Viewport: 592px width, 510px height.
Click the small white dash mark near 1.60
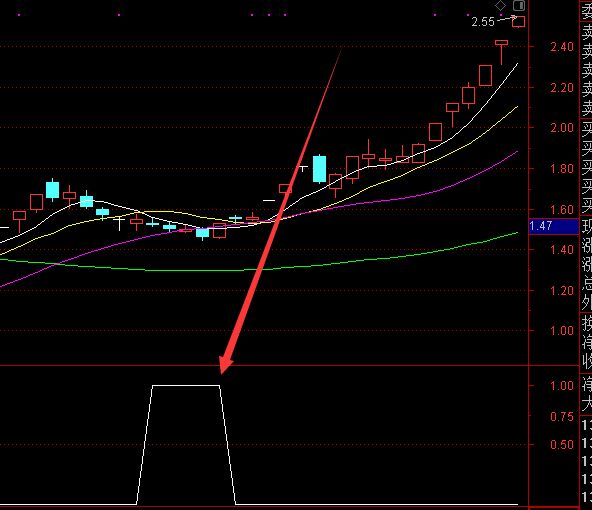(x=269, y=200)
